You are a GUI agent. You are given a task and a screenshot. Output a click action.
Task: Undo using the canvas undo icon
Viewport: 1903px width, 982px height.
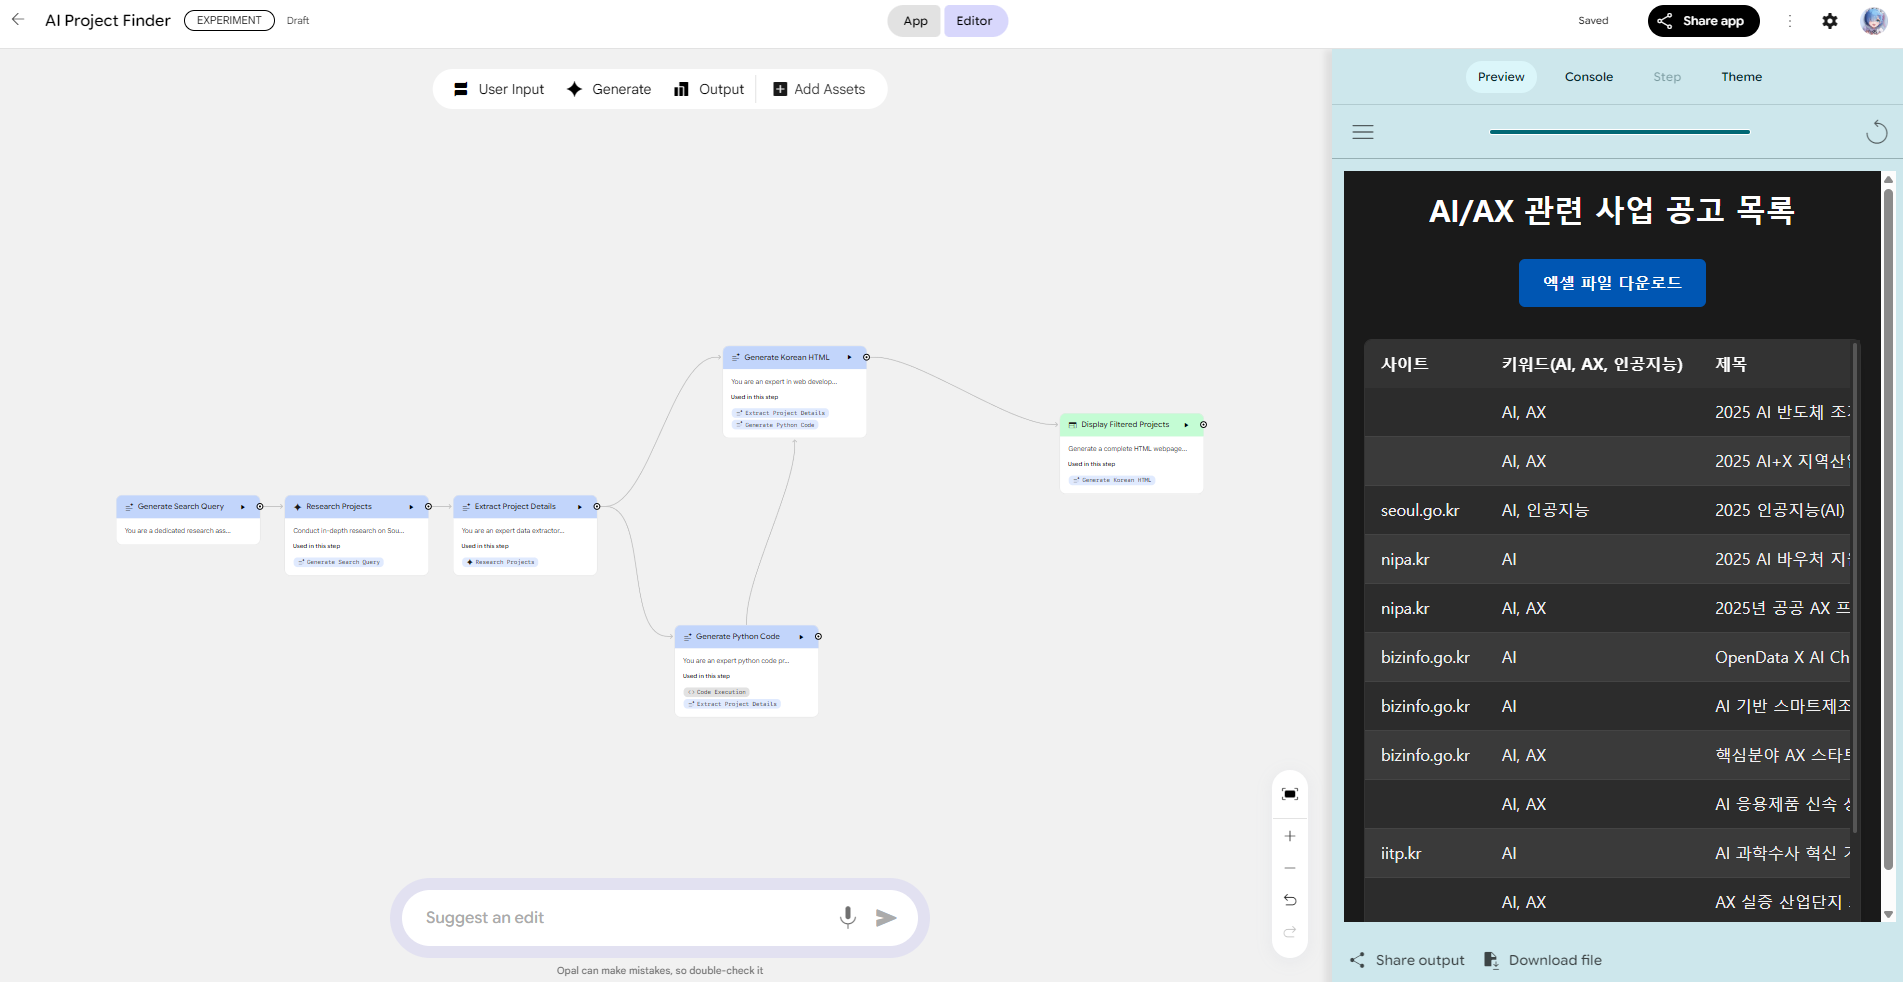click(x=1289, y=900)
